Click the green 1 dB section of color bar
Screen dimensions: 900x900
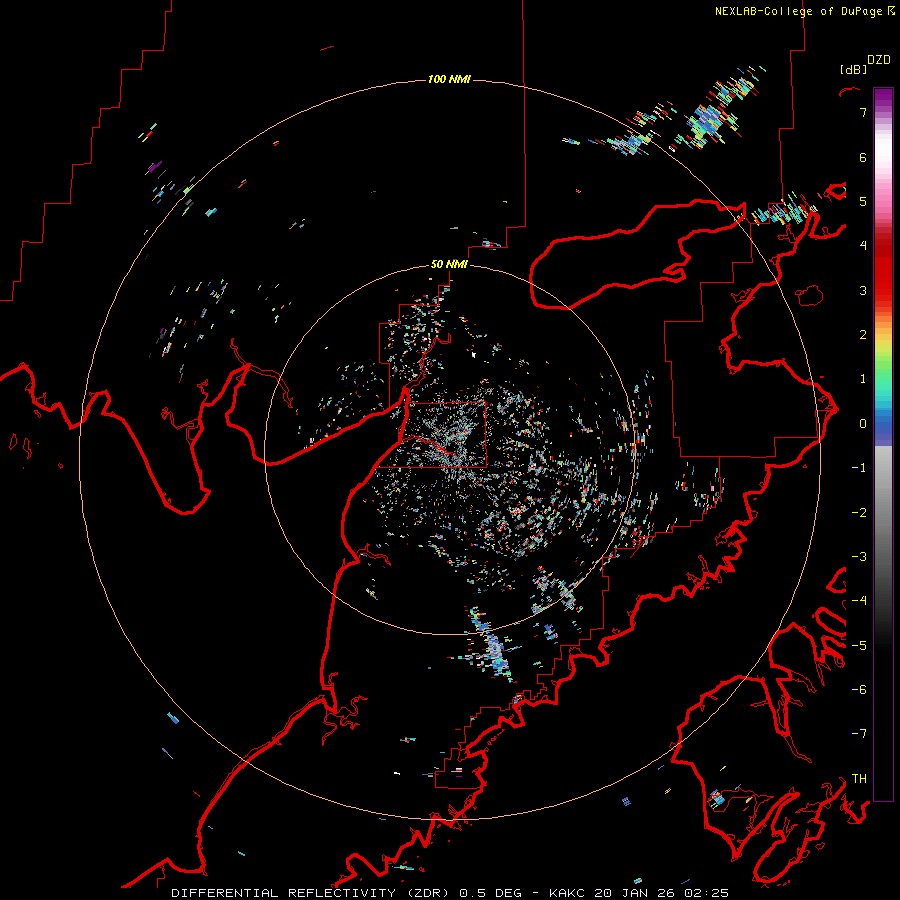pos(883,376)
